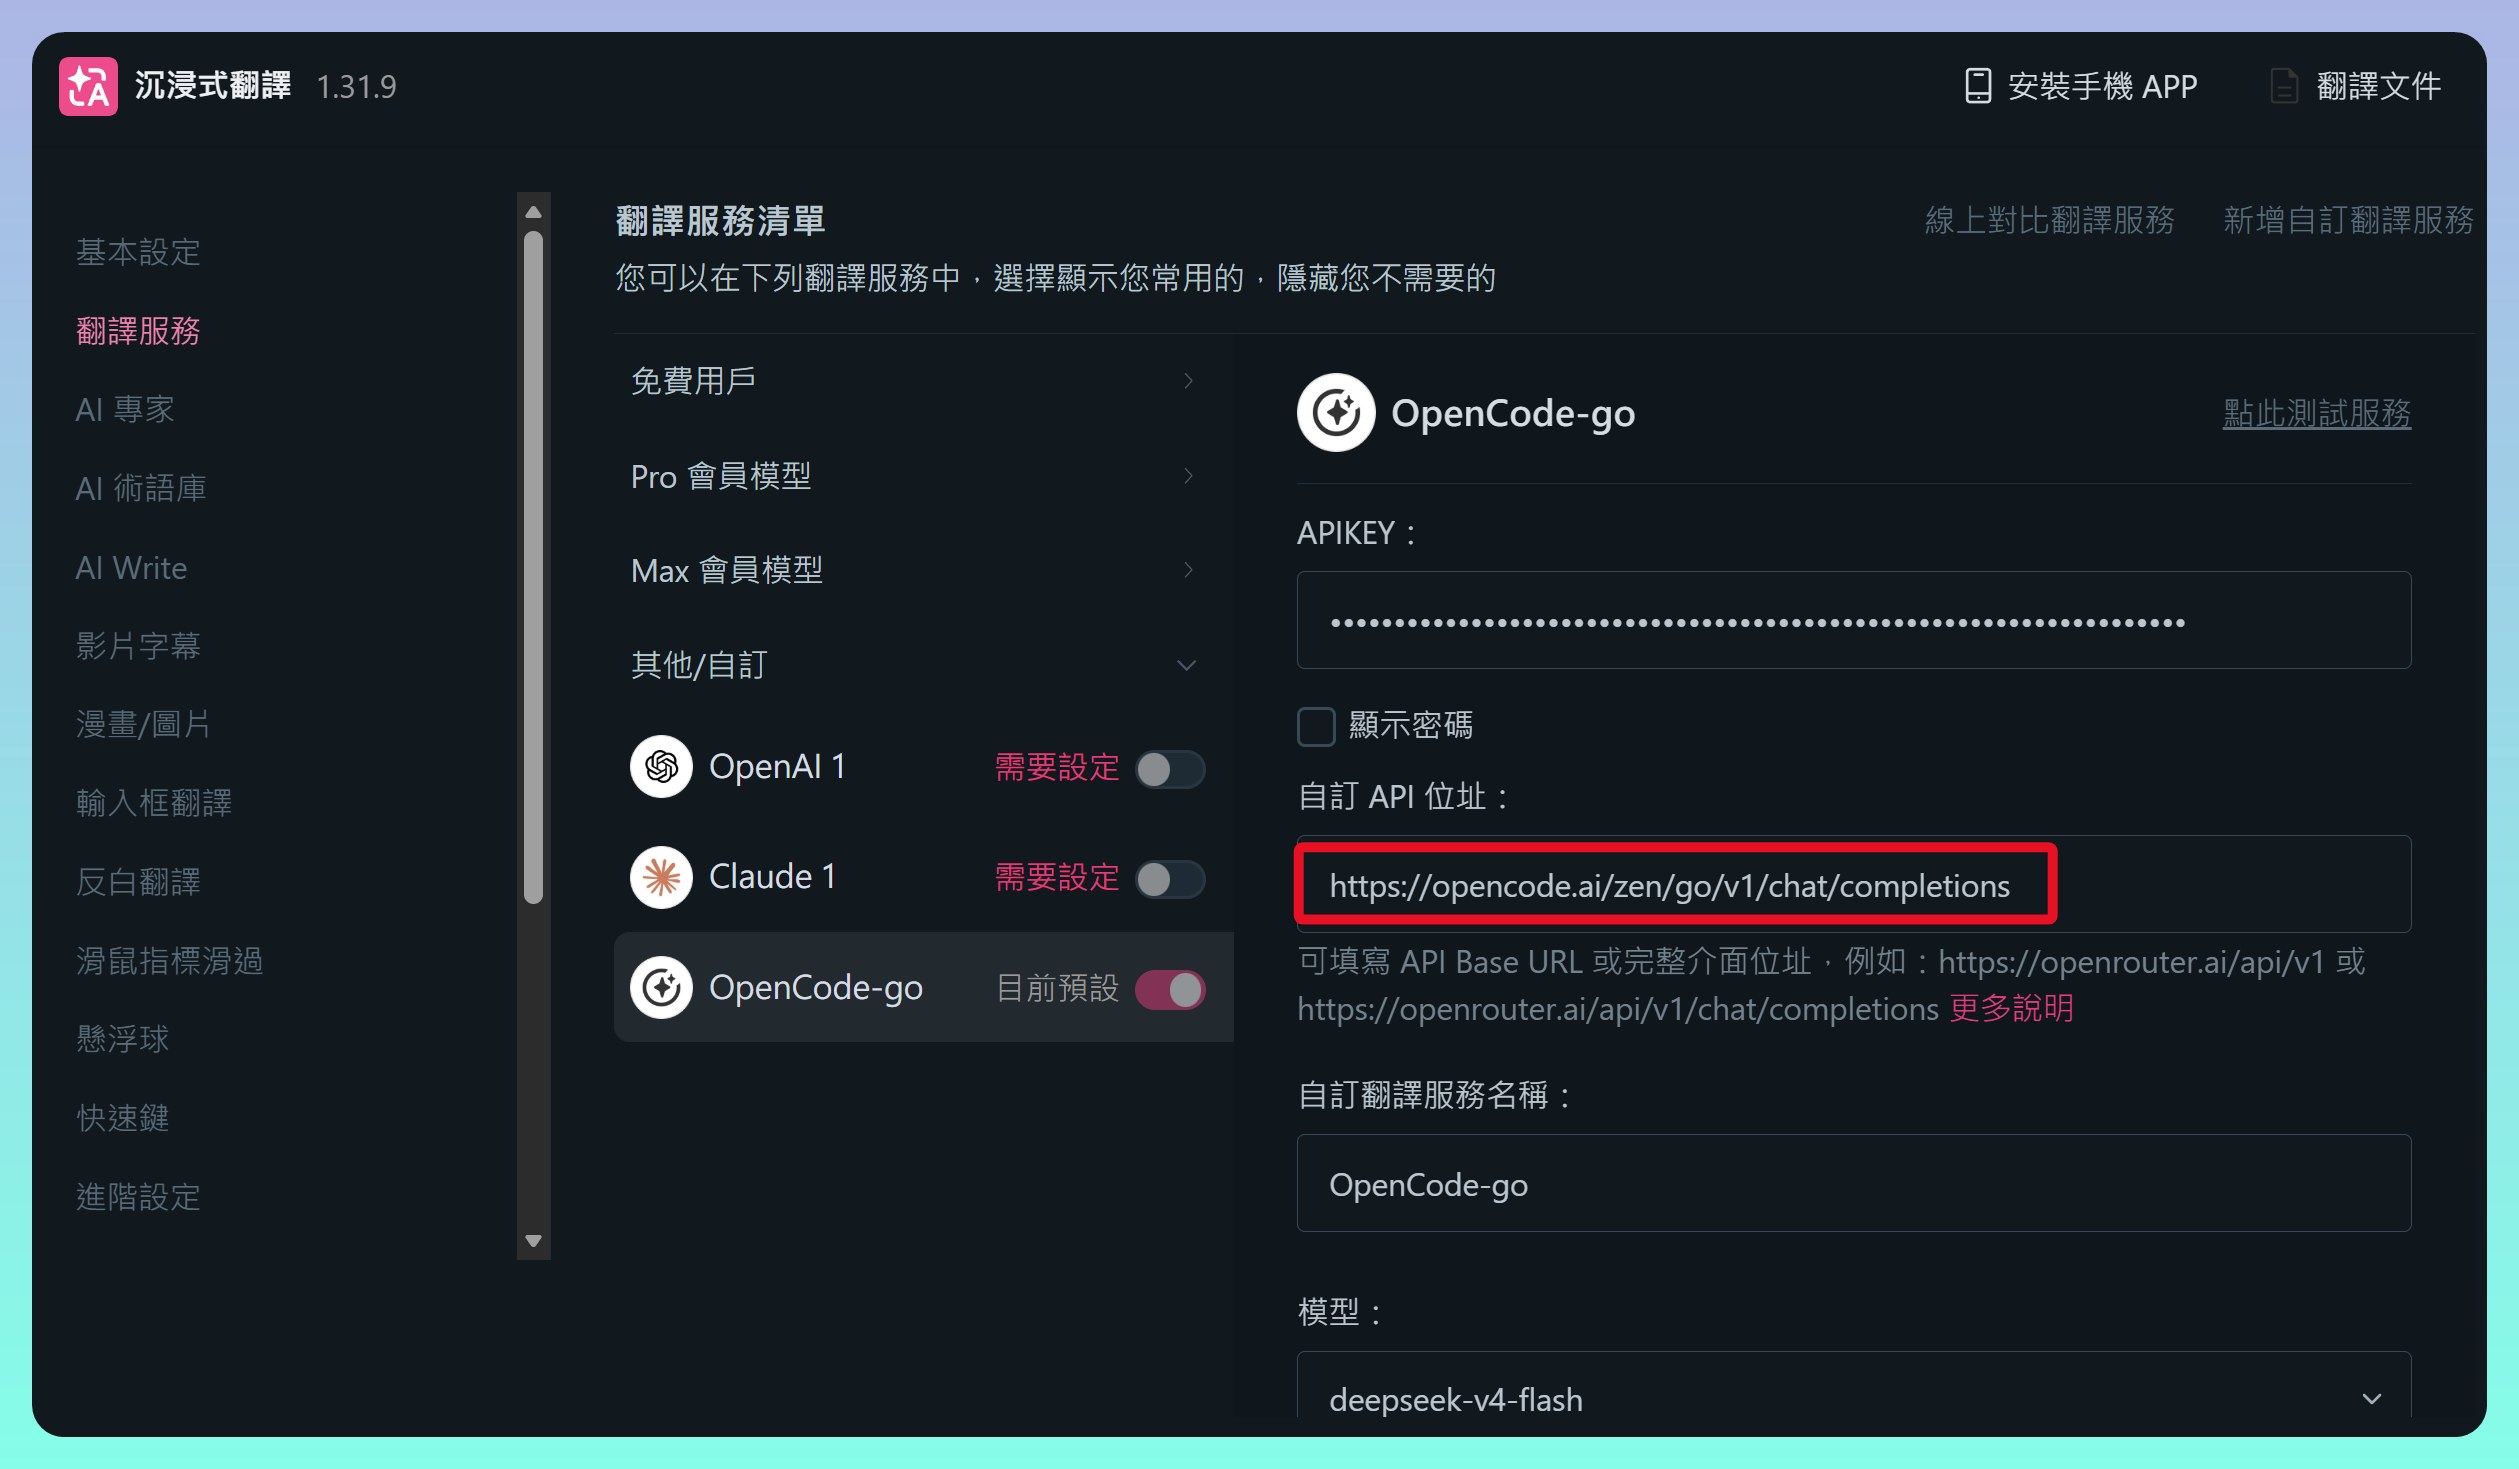Enable the Claude 1 toggle switch
Image resolution: width=2519 pixels, height=1469 pixels.
[x=1170, y=879]
